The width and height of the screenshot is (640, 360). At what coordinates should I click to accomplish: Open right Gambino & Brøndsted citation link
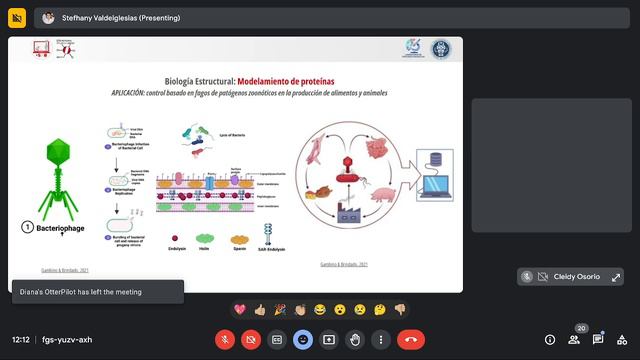pos(344,264)
